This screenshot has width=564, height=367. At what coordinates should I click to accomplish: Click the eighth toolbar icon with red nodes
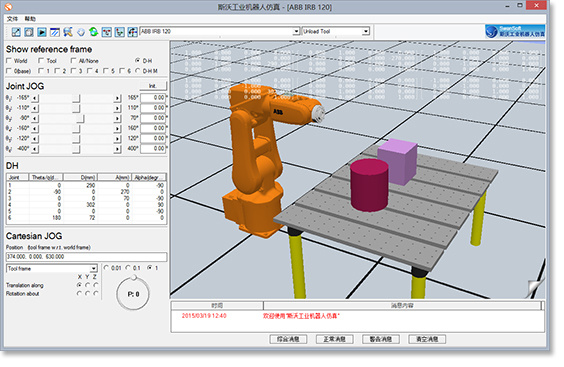106,32
